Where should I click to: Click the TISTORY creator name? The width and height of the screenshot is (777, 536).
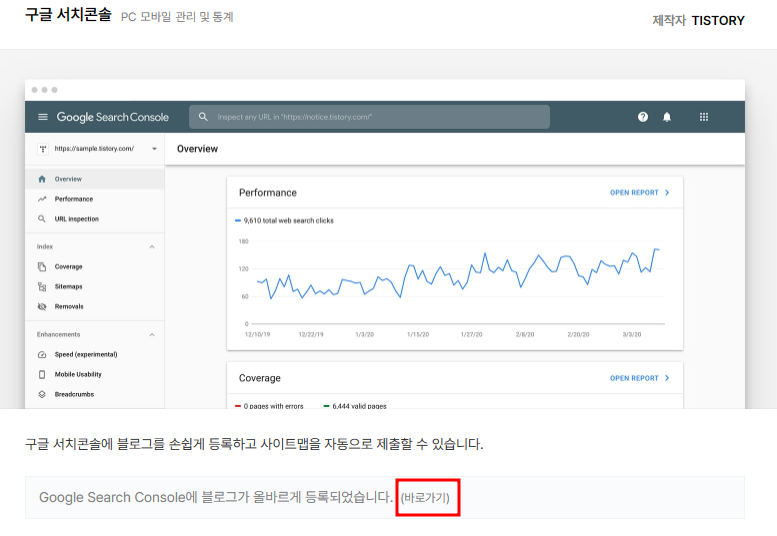718,20
